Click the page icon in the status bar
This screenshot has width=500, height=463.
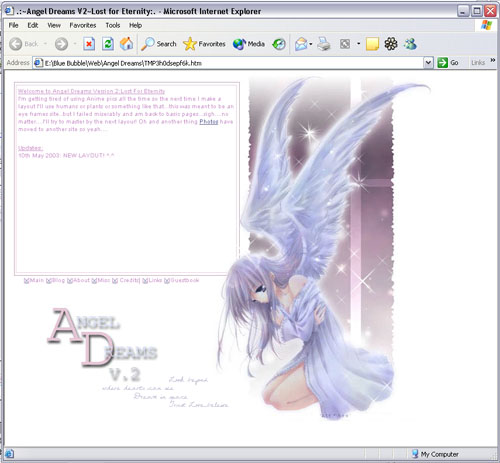[9, 454]
